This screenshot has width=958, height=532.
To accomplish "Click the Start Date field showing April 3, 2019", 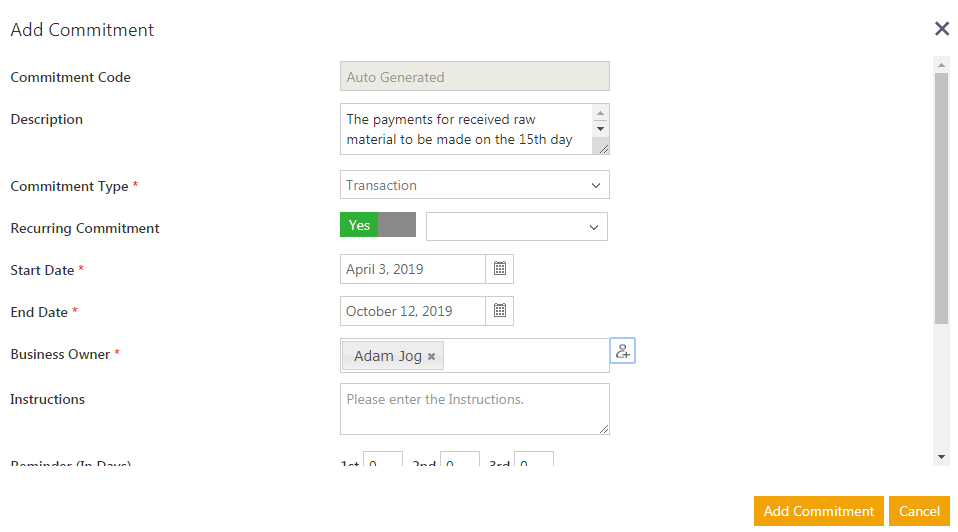I will [x=413, y=269].
